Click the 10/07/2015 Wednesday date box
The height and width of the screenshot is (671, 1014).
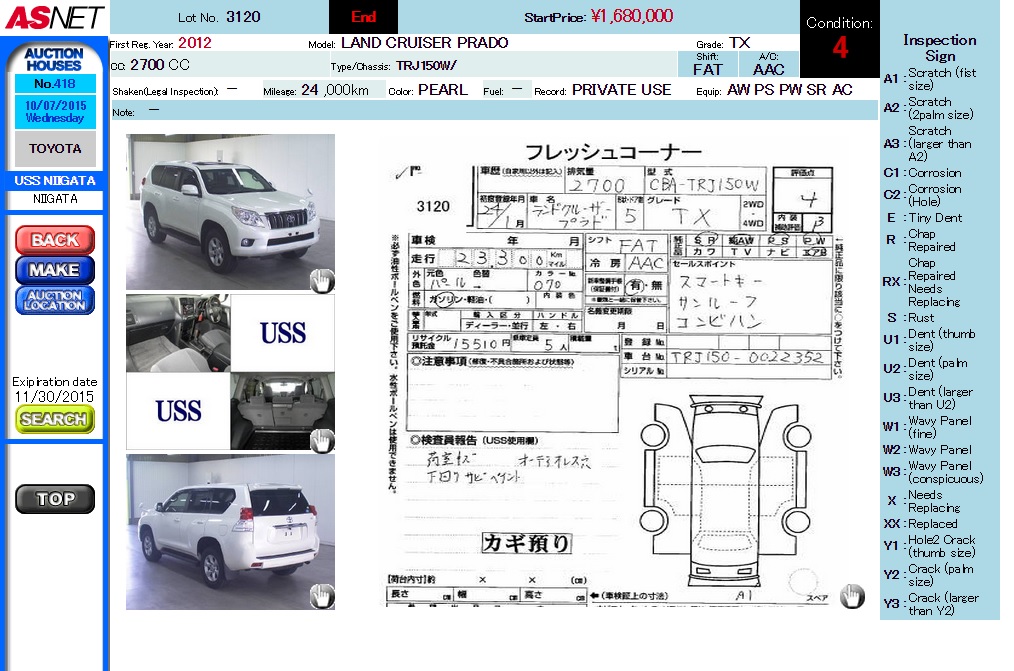55,111
